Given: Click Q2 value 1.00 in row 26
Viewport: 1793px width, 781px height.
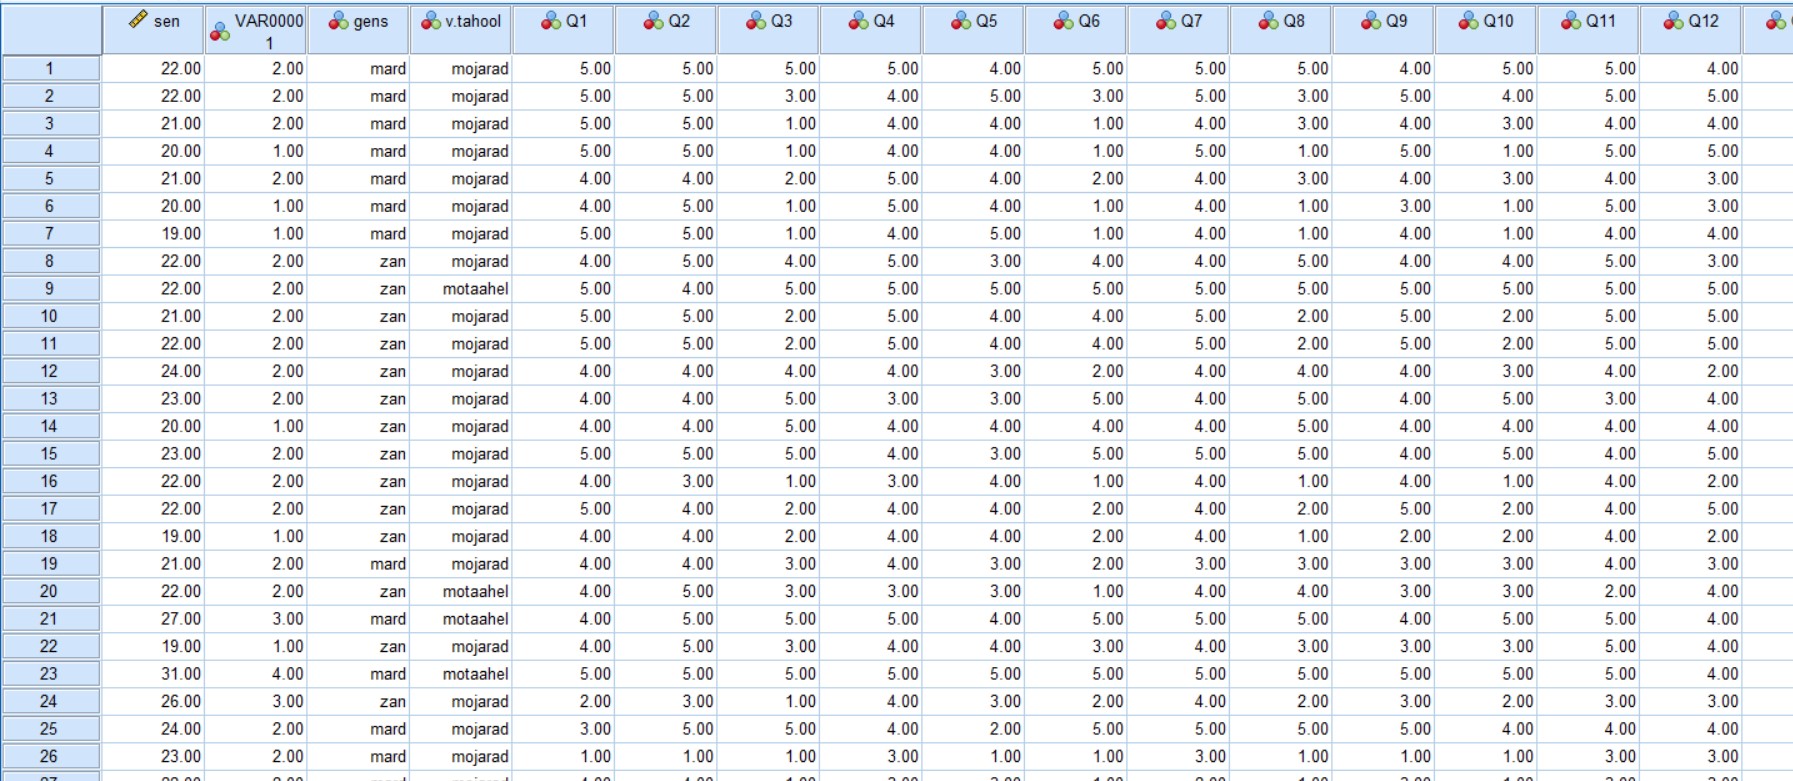Looking at the screenshot, I should tap(698, 756).
